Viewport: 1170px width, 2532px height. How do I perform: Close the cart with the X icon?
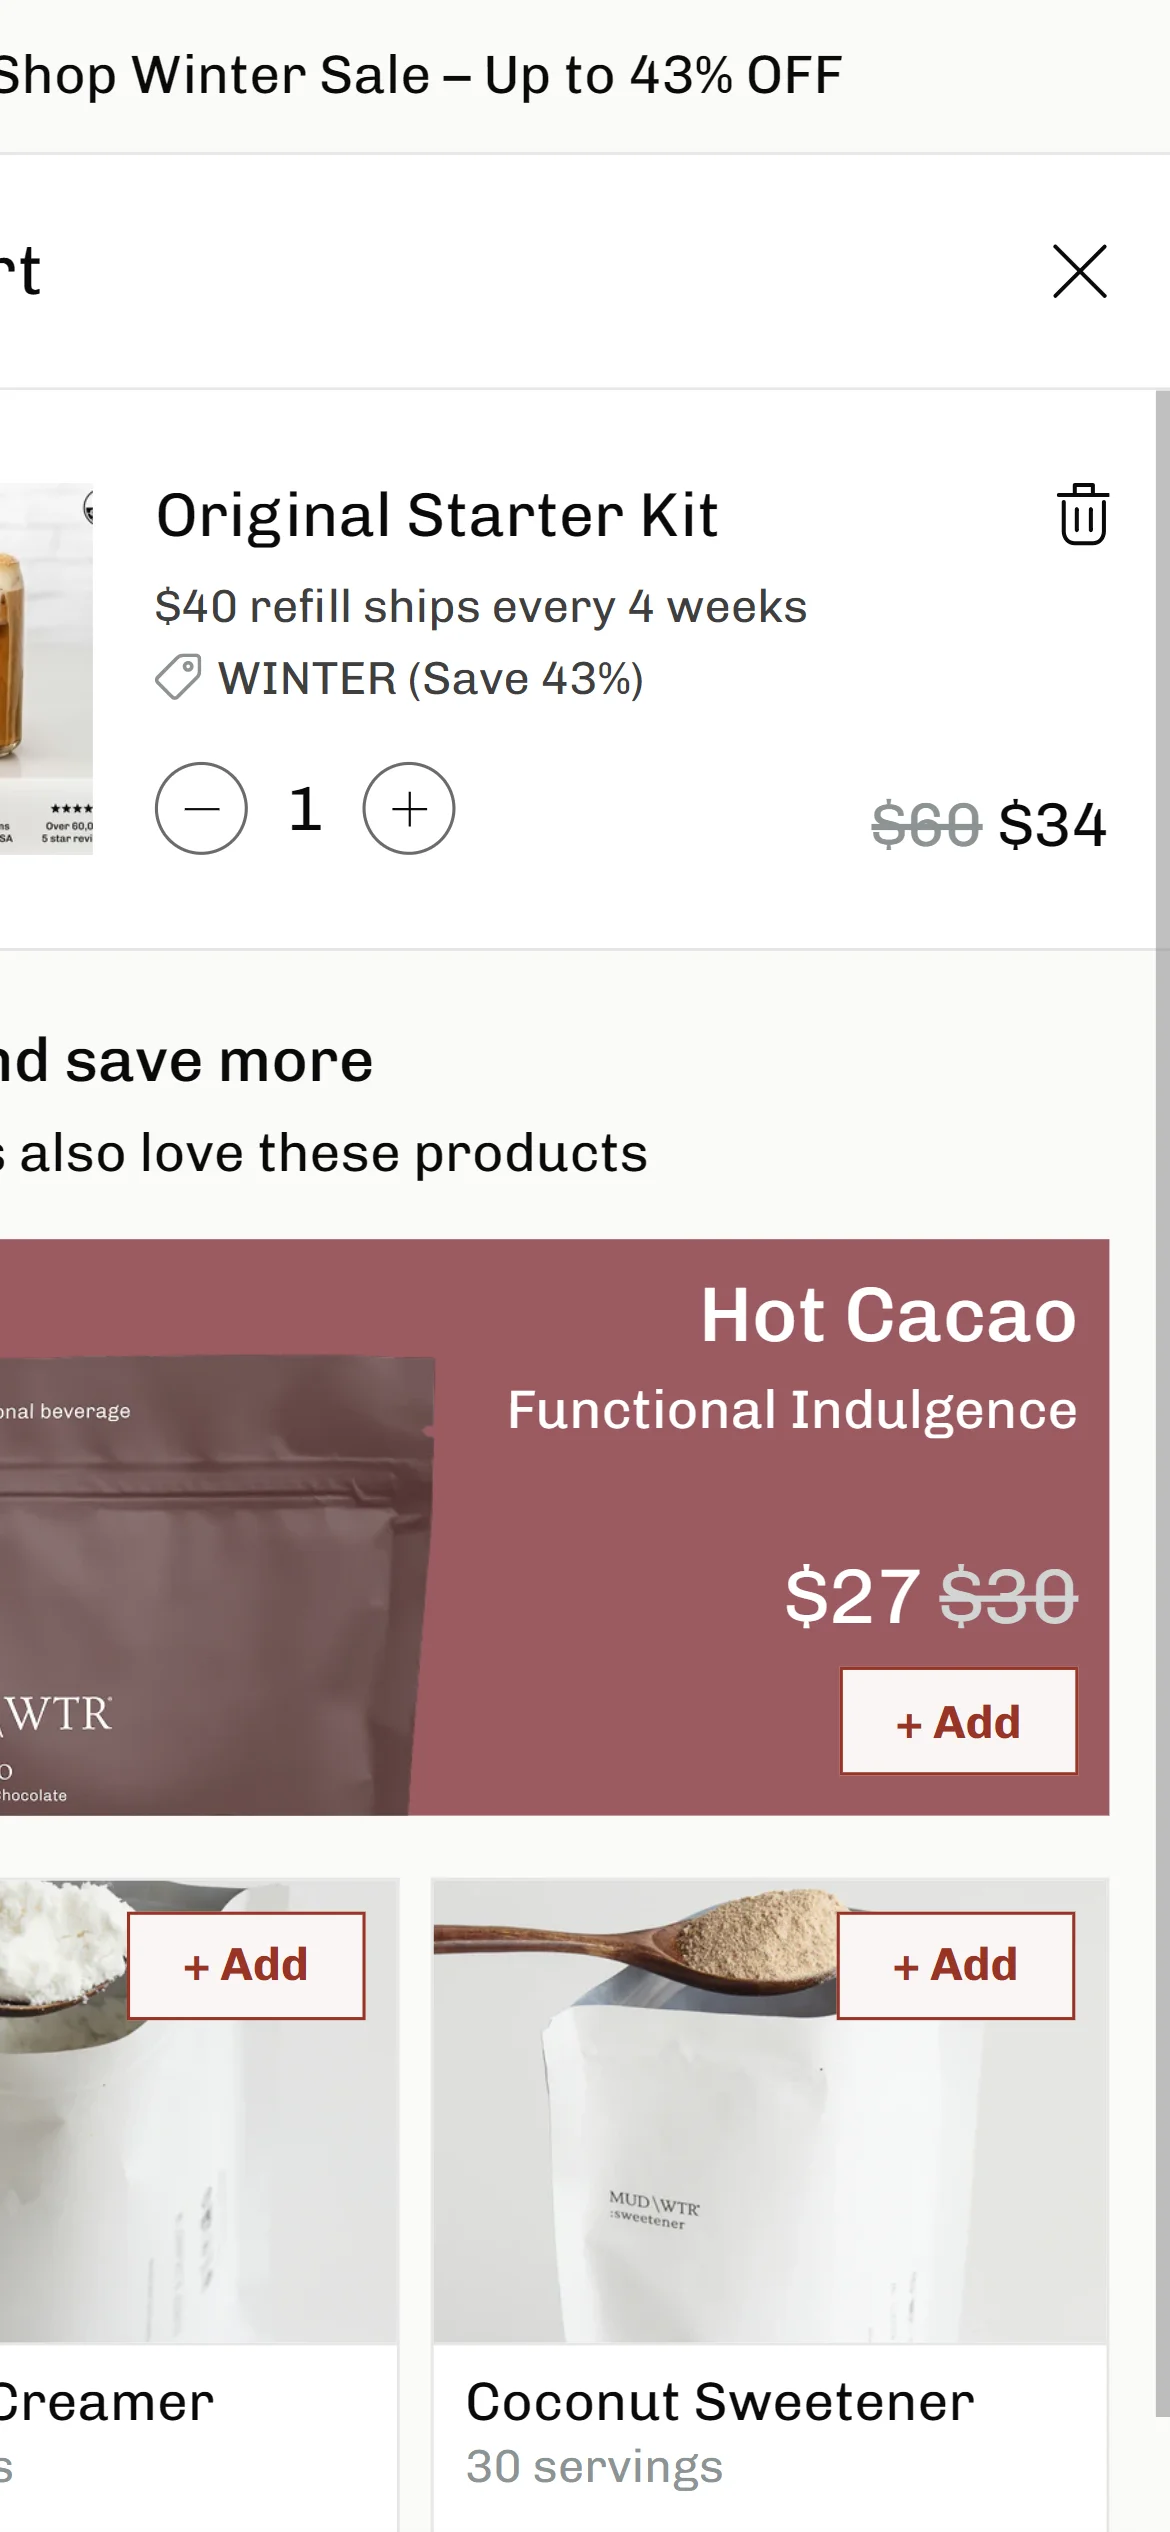(x=1080, y=271)
